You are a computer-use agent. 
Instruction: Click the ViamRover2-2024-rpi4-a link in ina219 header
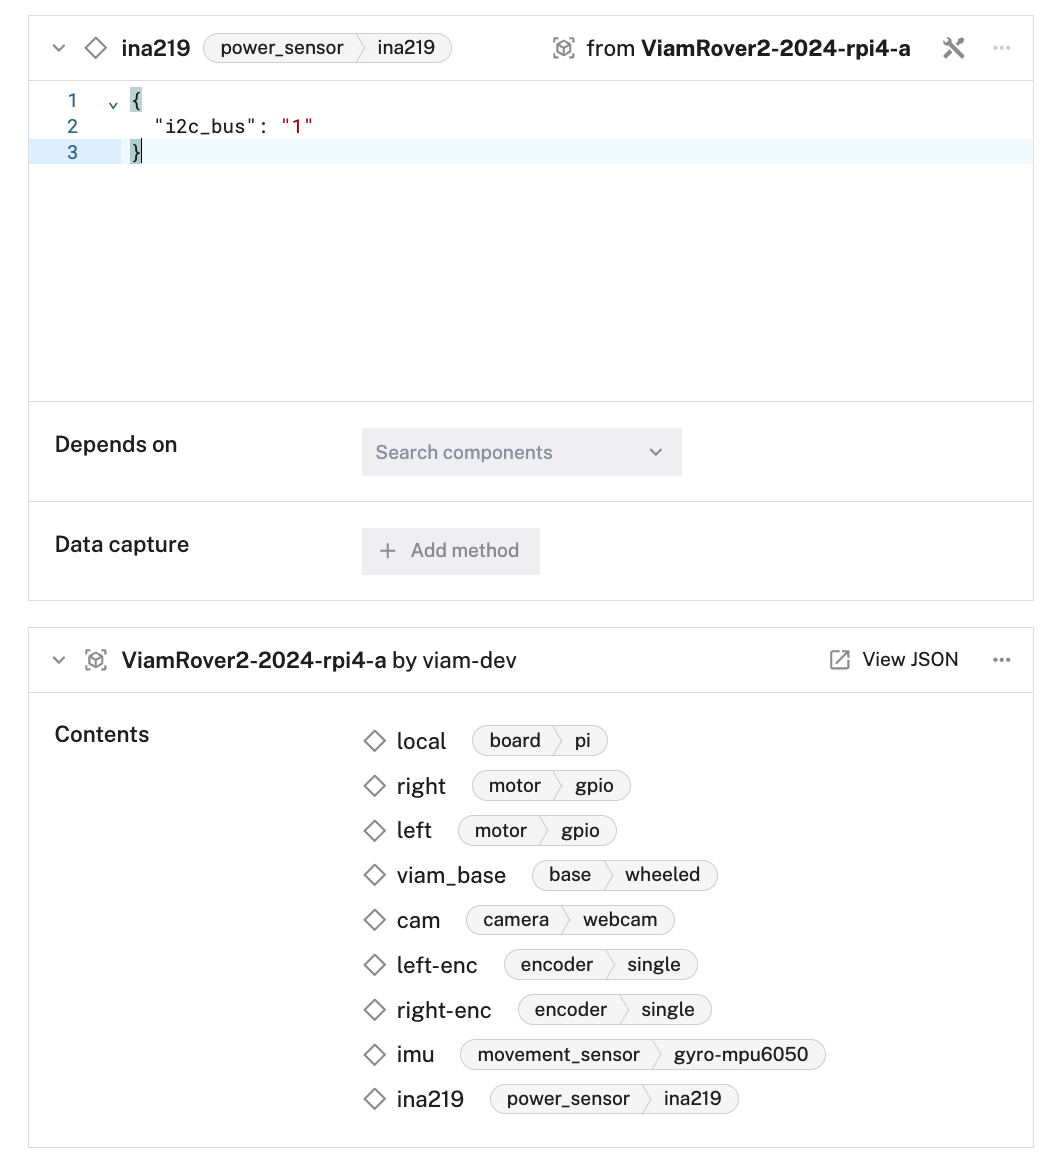point(775,48)
